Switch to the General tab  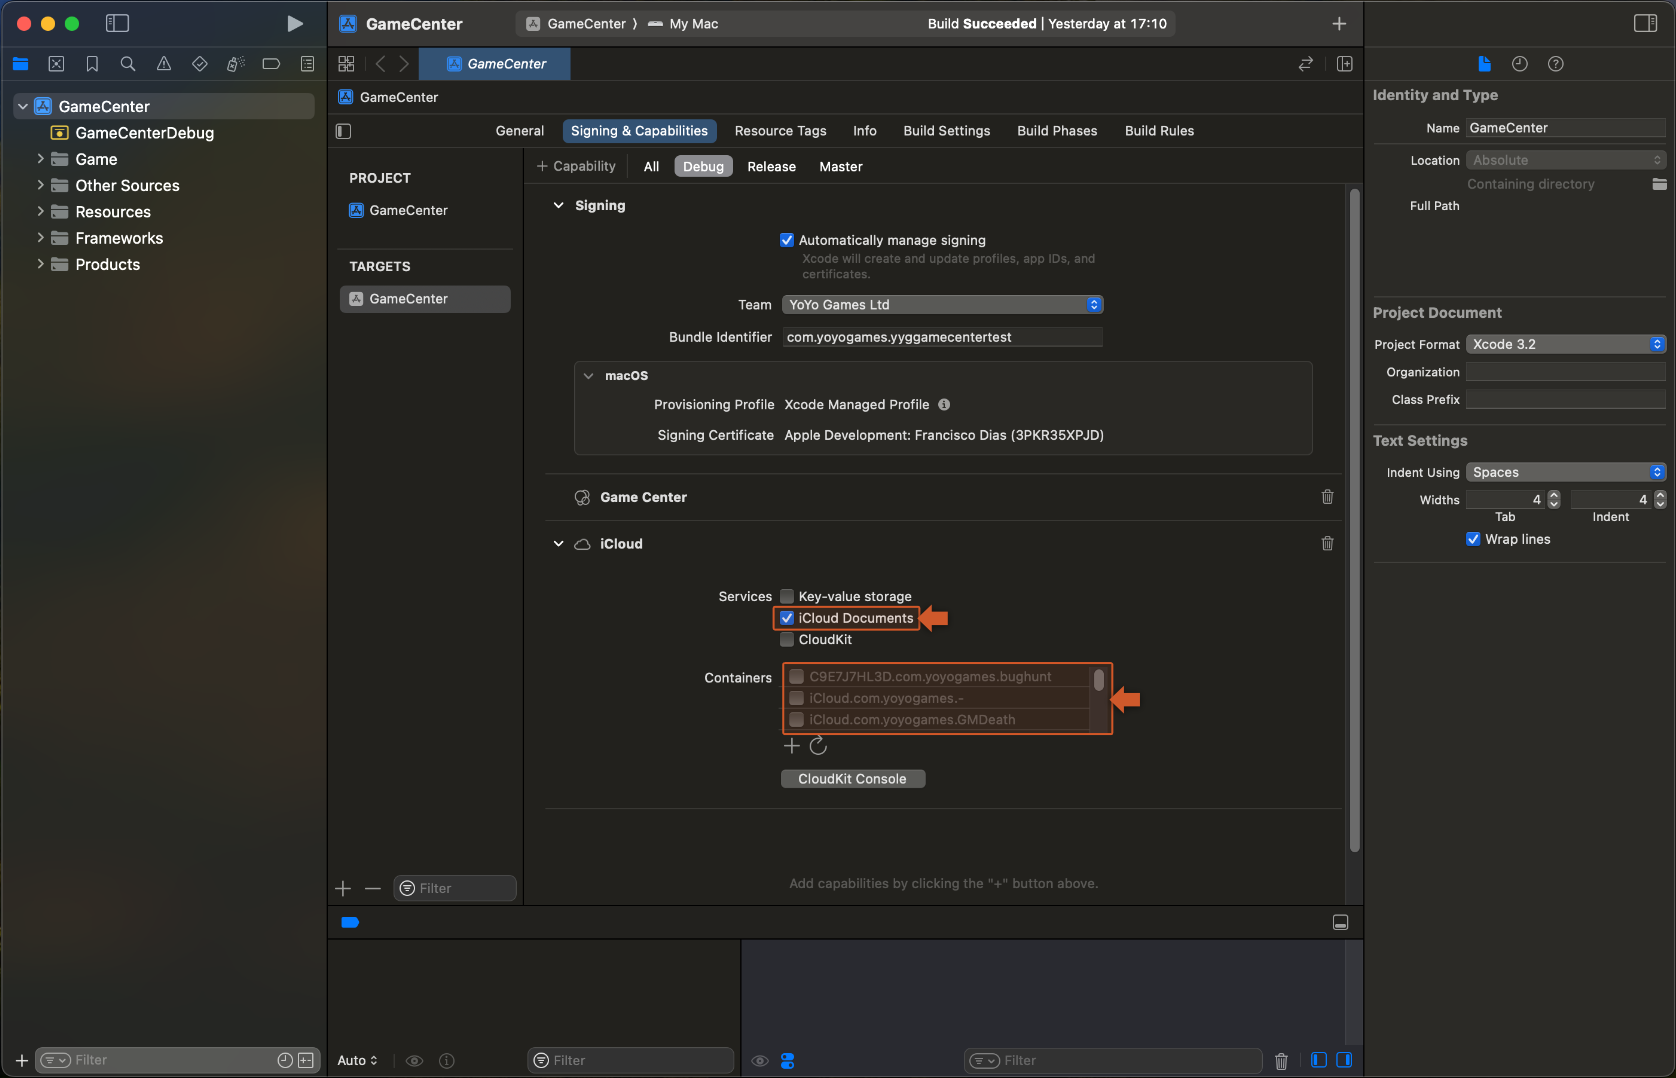point(520,131)
